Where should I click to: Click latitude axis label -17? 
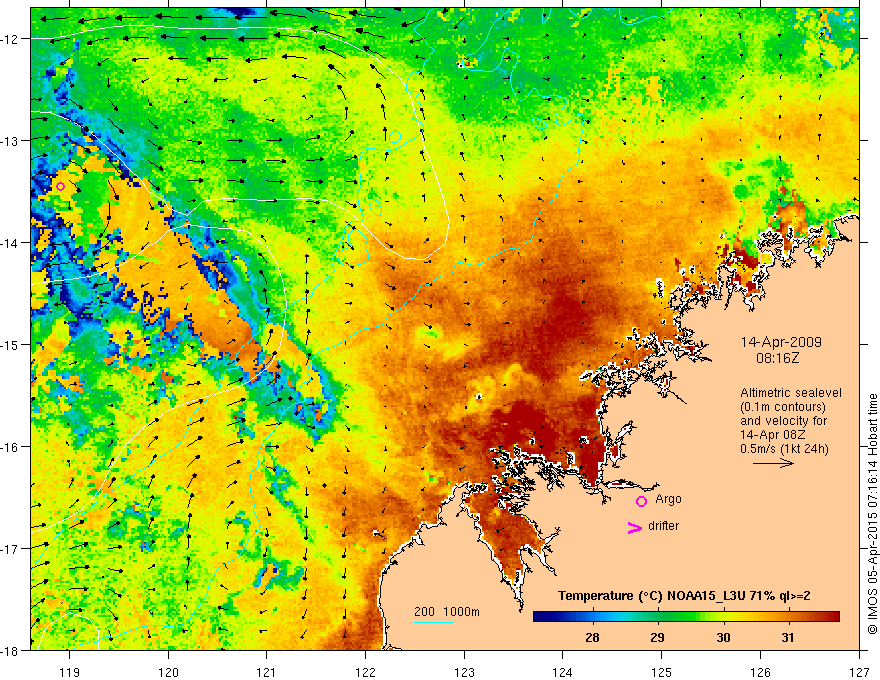[x=11, y=549]
